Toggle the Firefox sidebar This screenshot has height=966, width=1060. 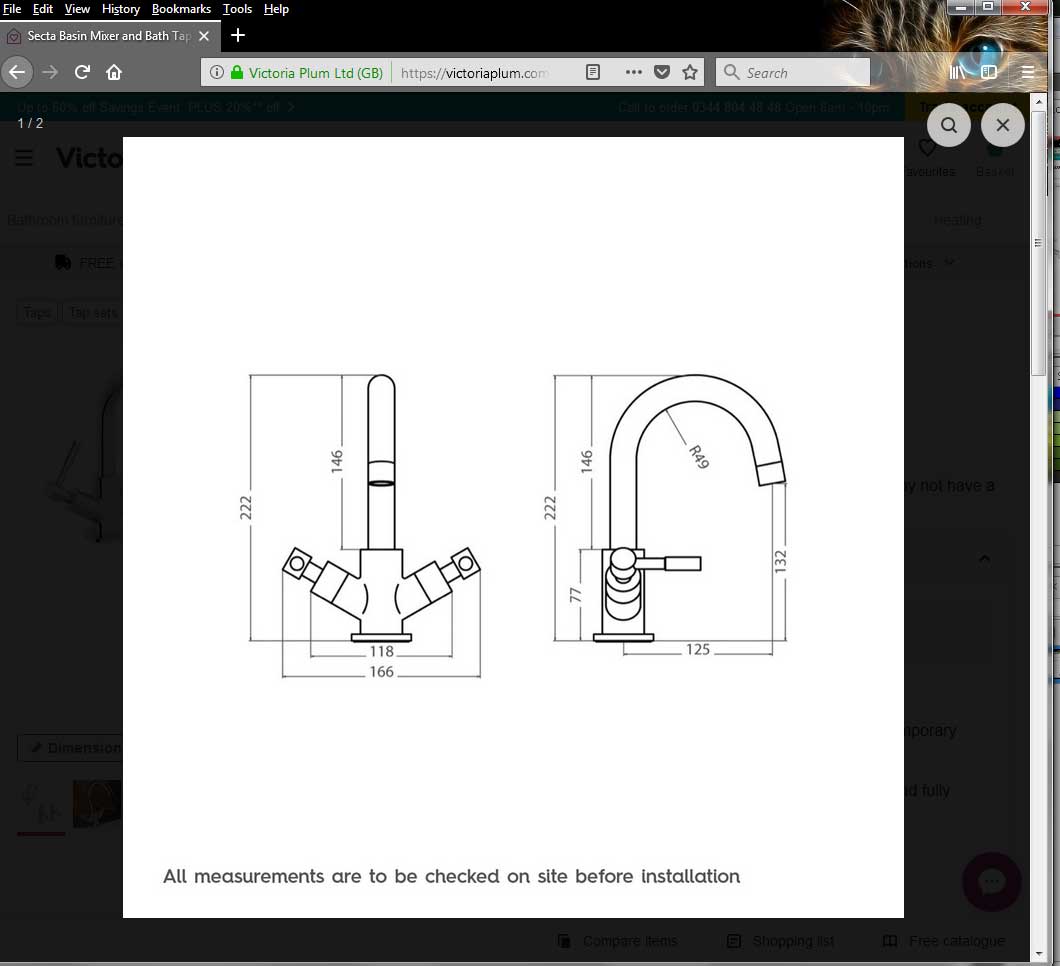click(989, 72)
